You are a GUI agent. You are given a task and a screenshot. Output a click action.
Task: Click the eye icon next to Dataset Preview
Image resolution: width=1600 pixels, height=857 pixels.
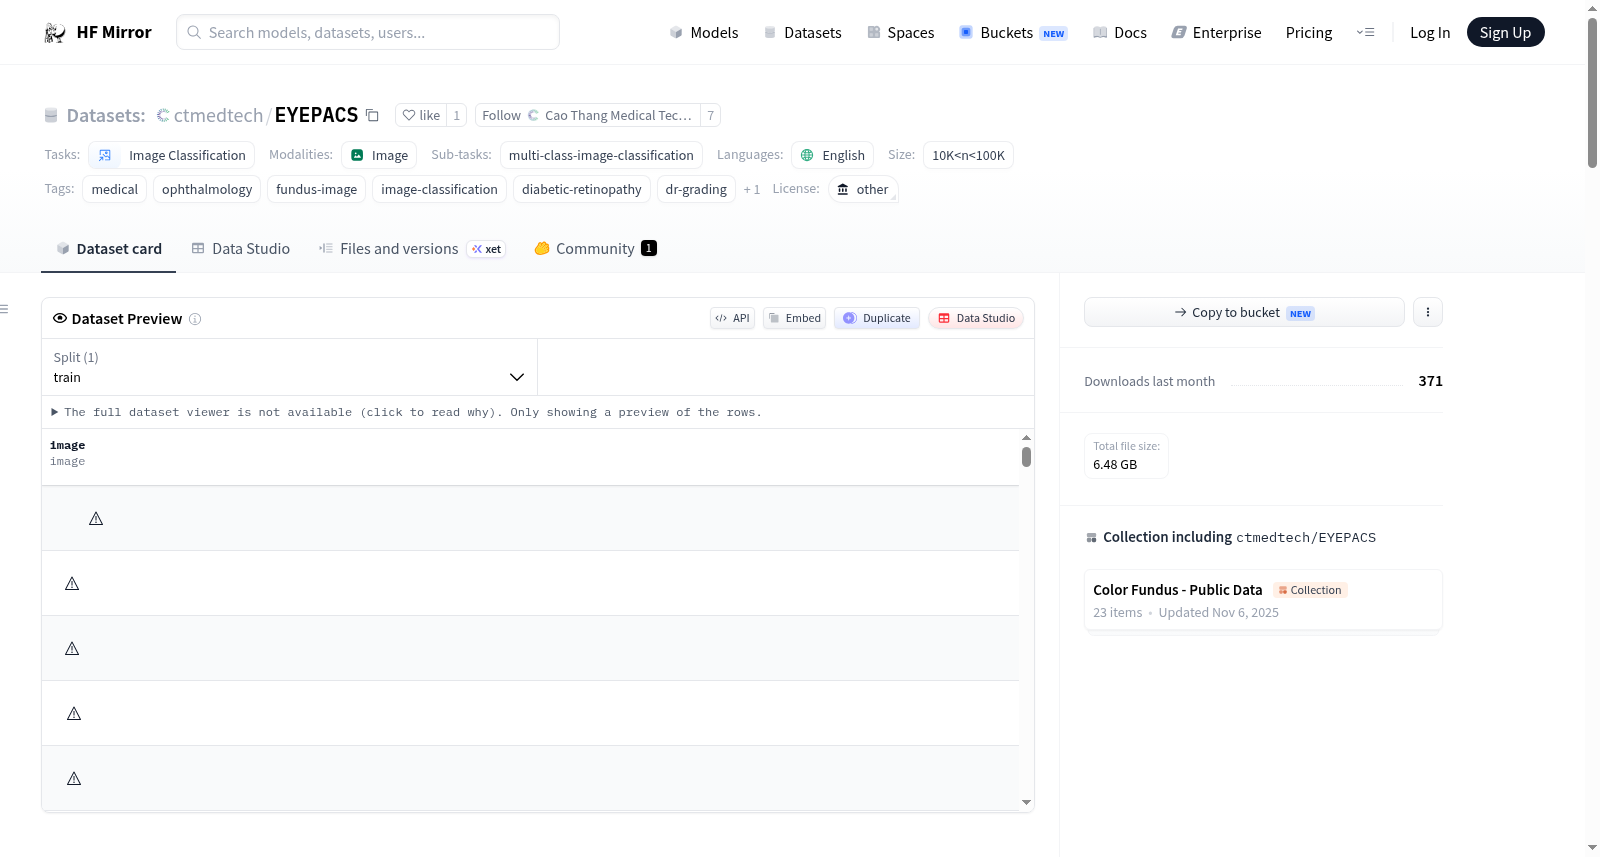(60, 318)
